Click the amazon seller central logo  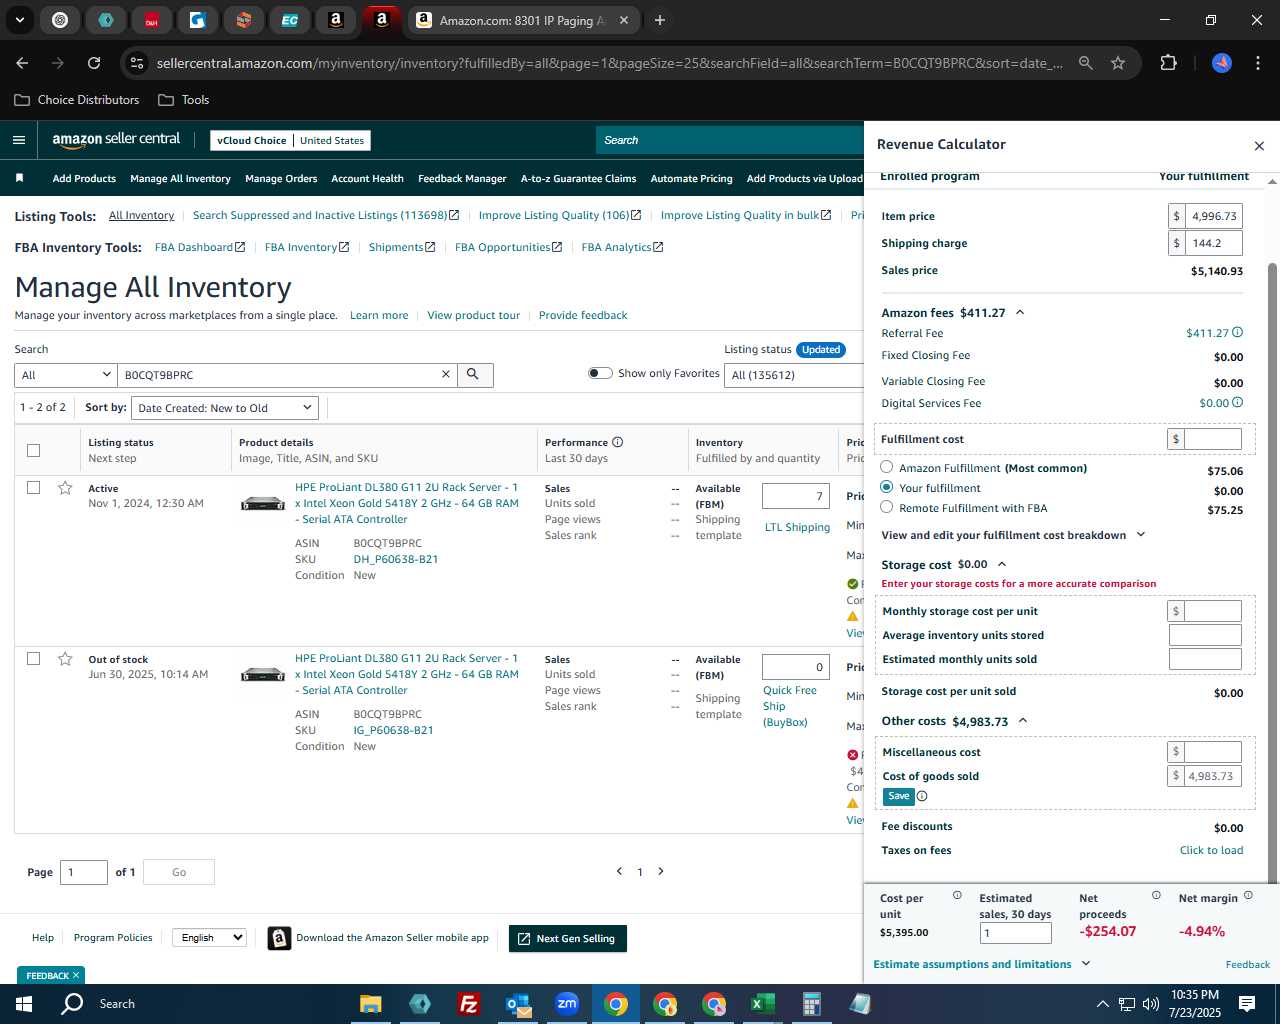coord(116,140)
